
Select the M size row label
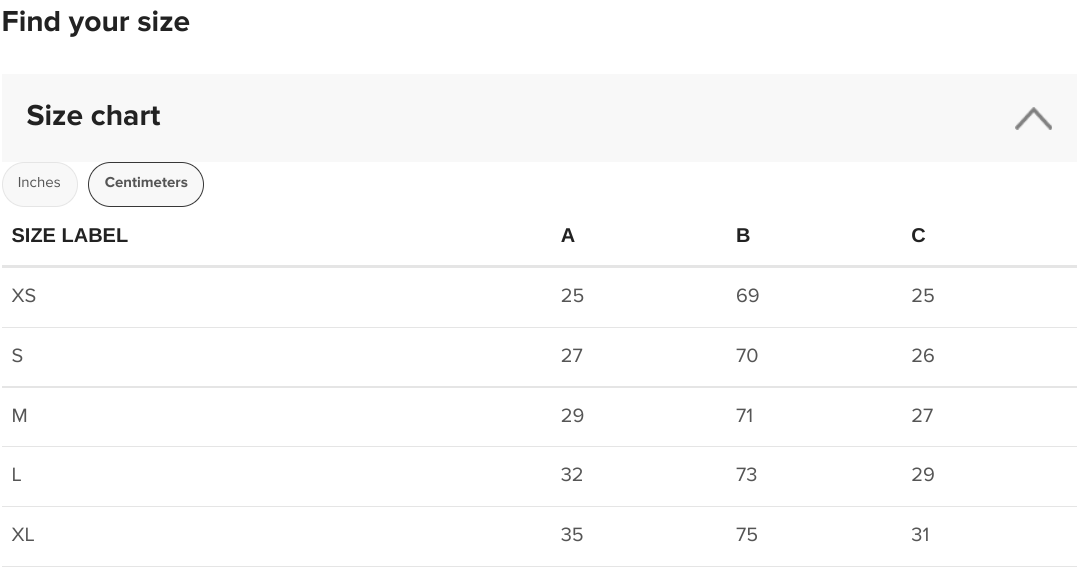click(19, 416)
